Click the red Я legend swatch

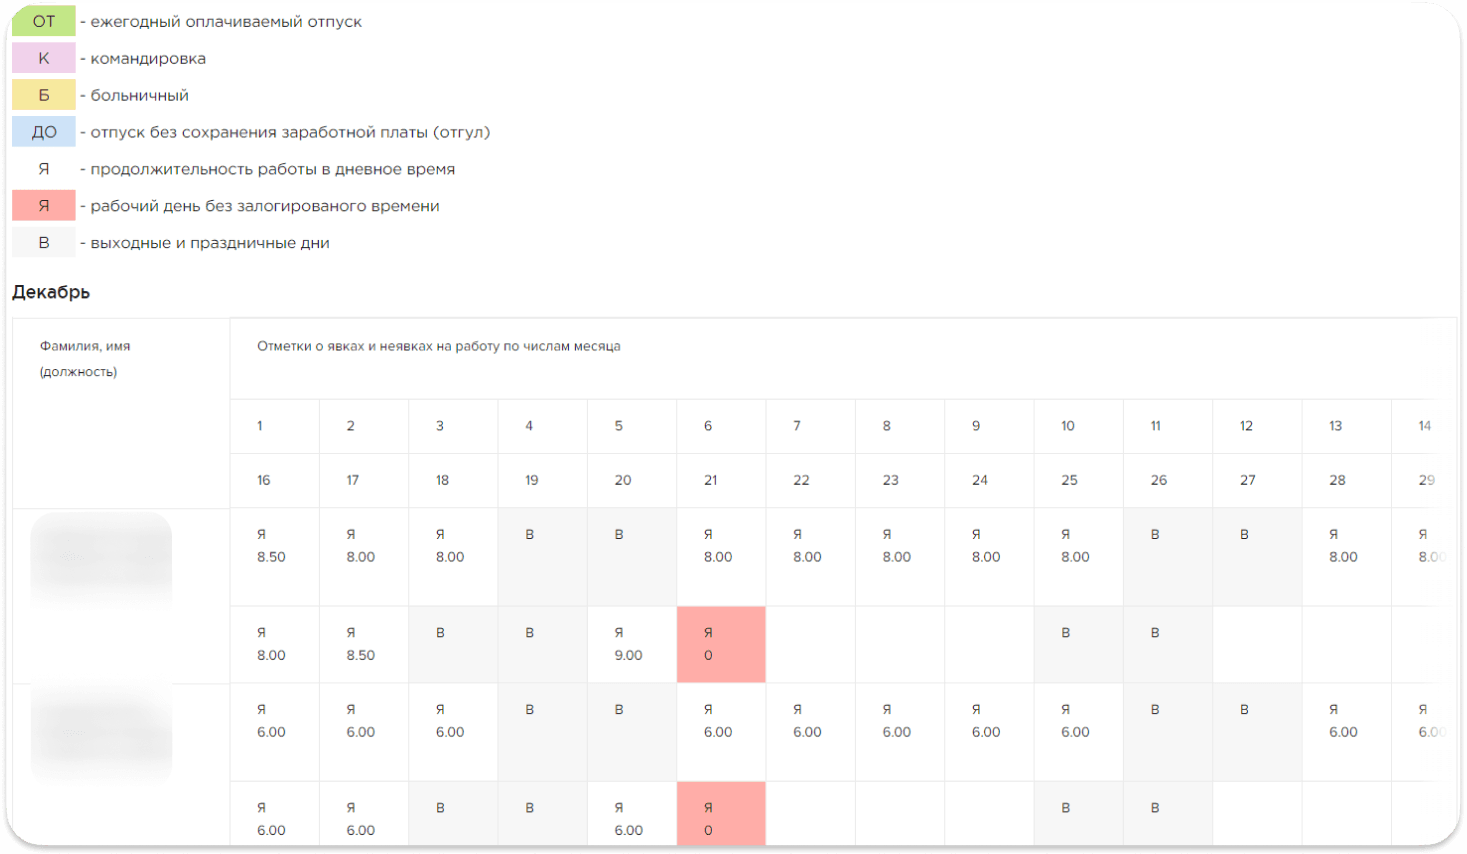coord(44,206)
